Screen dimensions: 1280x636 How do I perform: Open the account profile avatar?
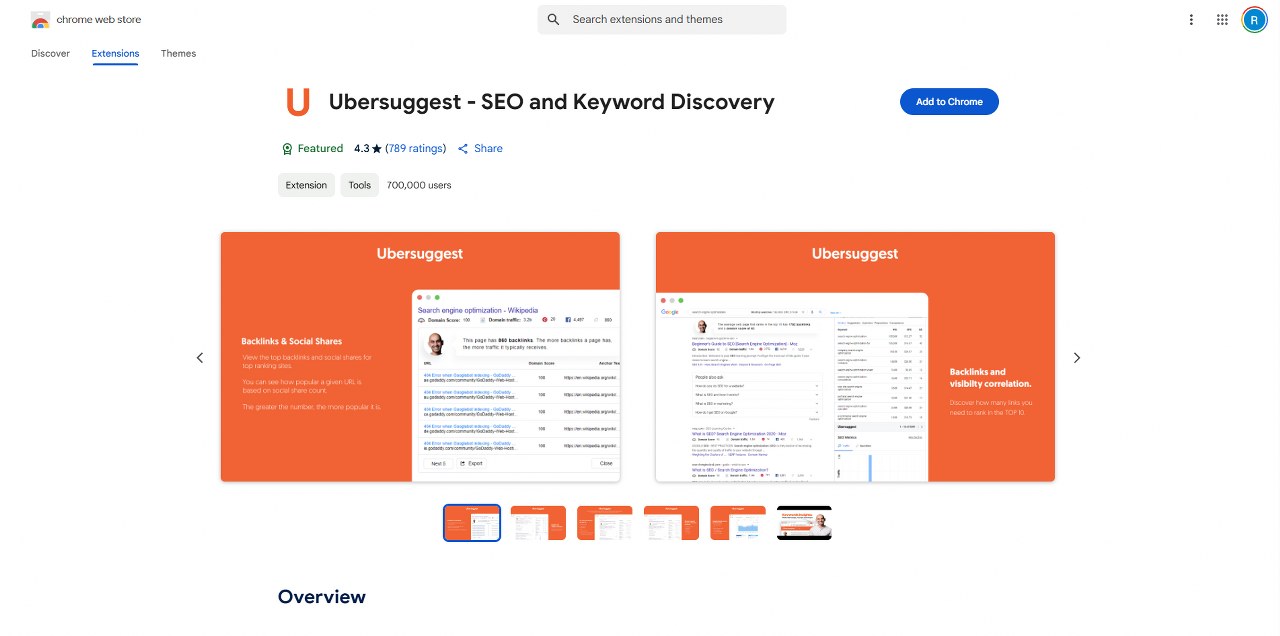1254,20
